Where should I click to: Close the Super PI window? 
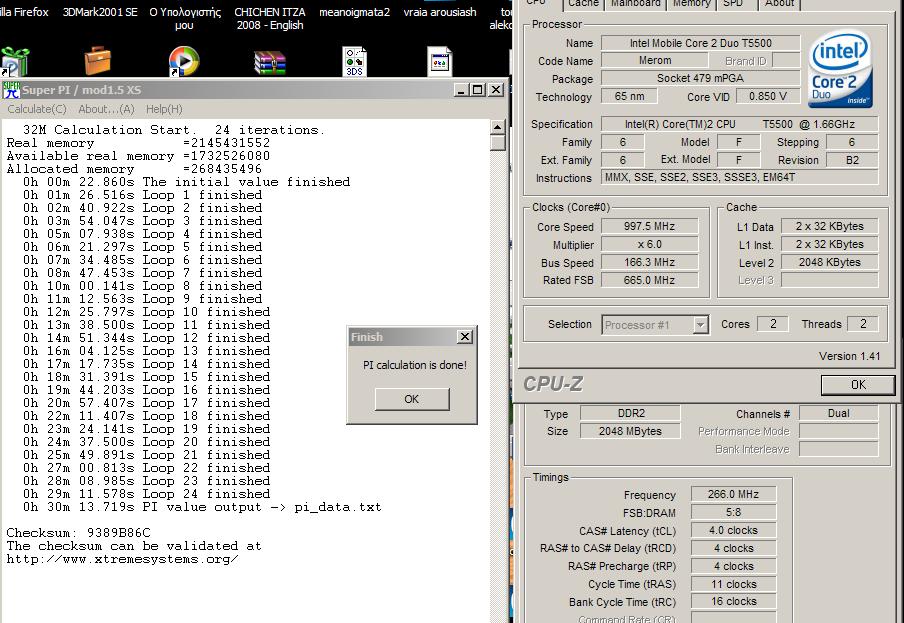496,90
